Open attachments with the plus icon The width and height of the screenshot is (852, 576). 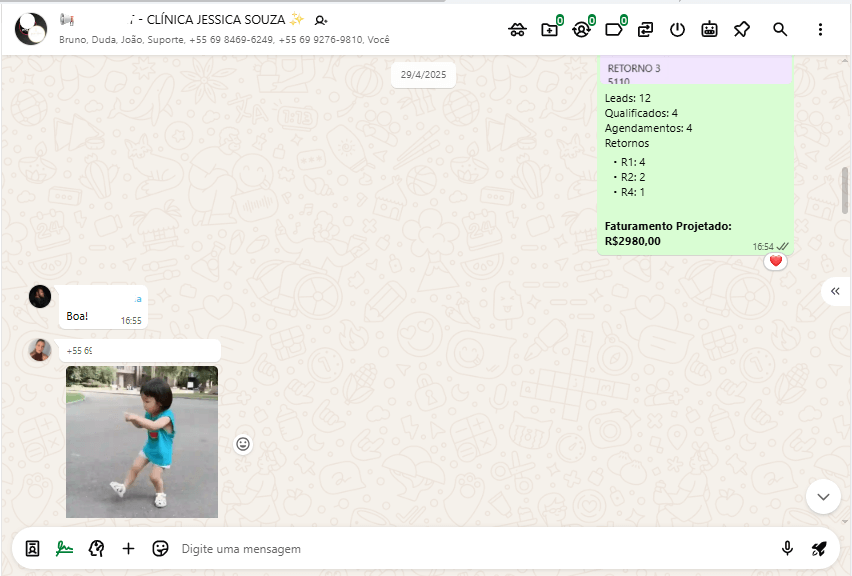[x=128, y=548]
